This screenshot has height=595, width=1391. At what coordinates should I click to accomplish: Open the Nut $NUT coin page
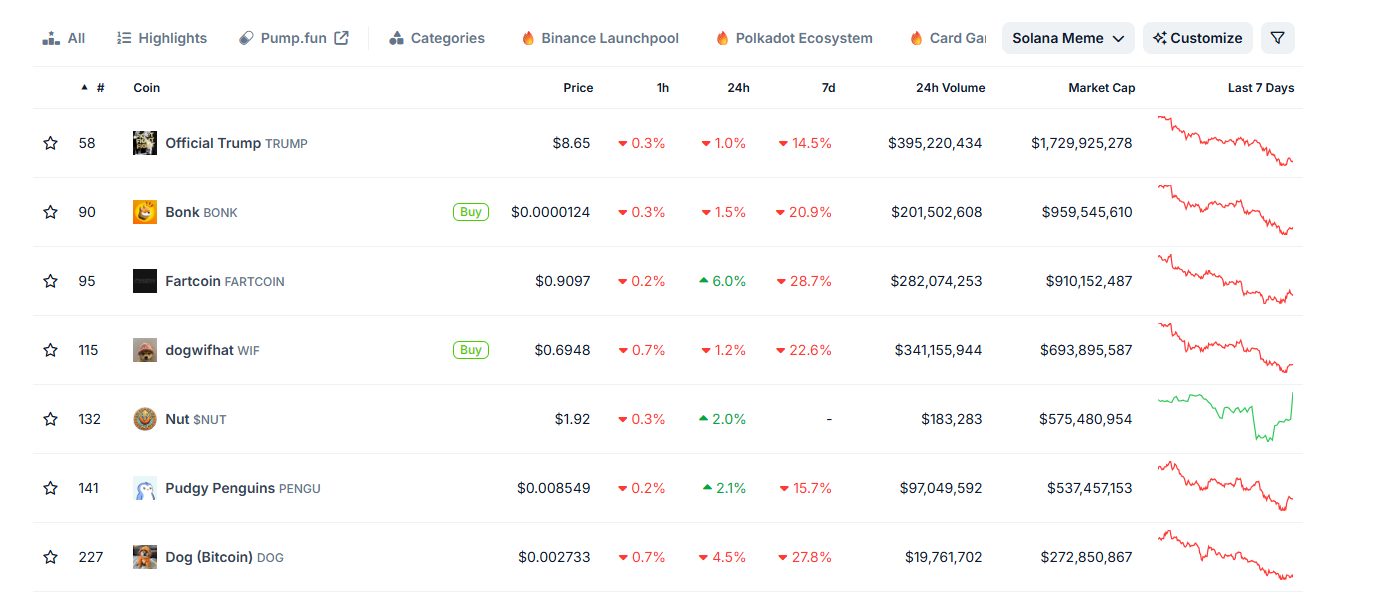tap(196, 419)
